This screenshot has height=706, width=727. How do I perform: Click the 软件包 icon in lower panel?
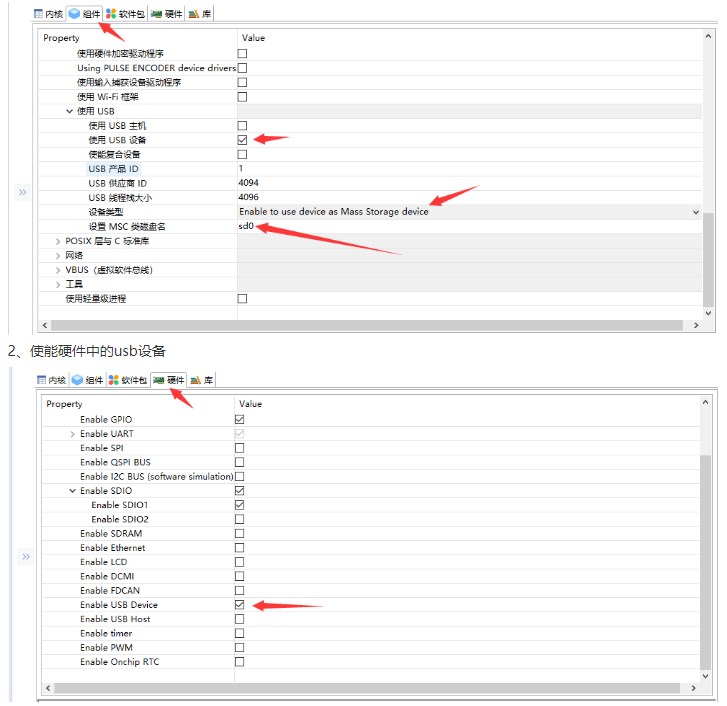(114, 380)
